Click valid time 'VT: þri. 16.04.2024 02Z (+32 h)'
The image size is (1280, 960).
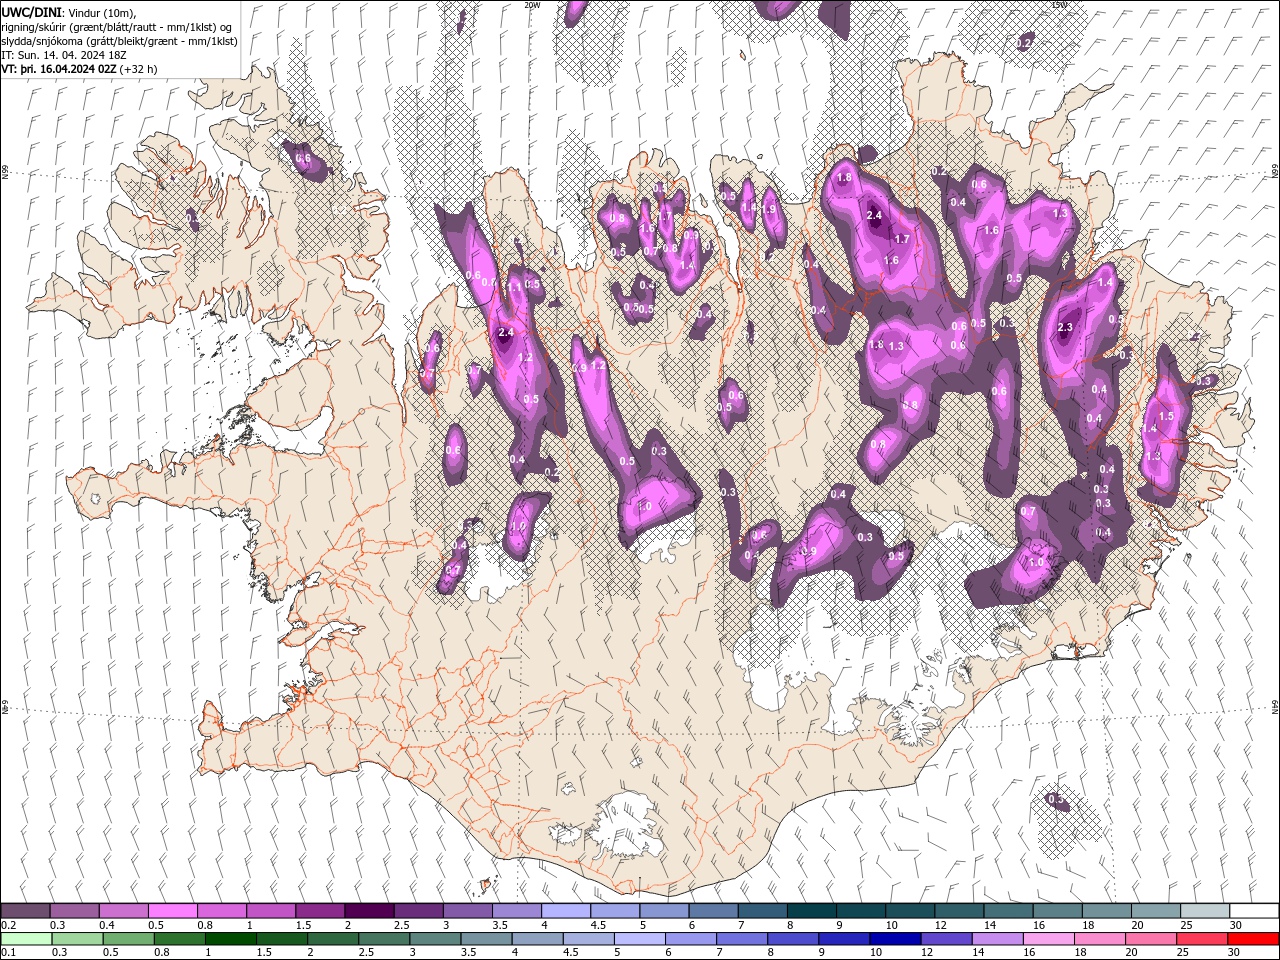point(80,69)
